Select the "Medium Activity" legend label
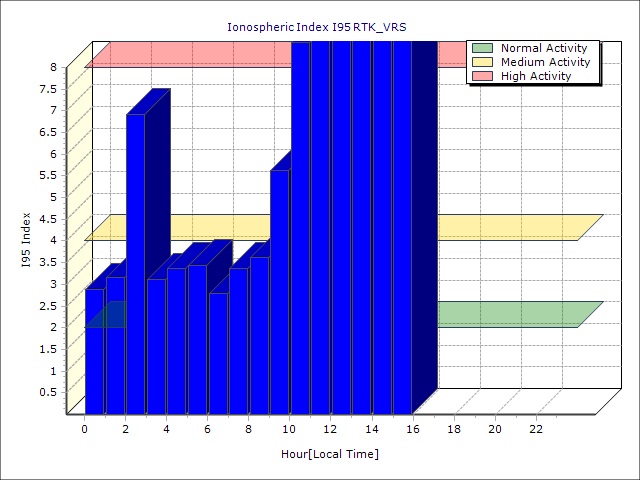The image size is (640, 480). click(x=545, y=62)
